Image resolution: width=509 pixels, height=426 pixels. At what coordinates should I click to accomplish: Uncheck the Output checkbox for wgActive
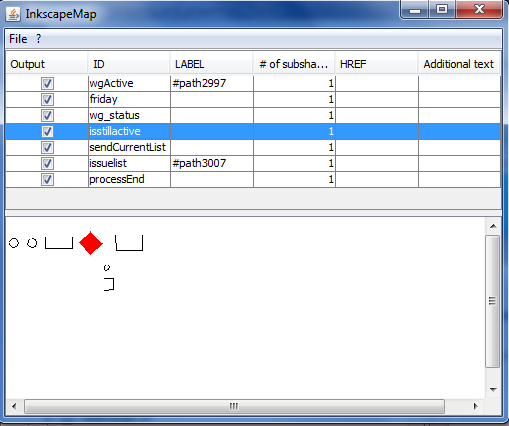pos(47,83)
